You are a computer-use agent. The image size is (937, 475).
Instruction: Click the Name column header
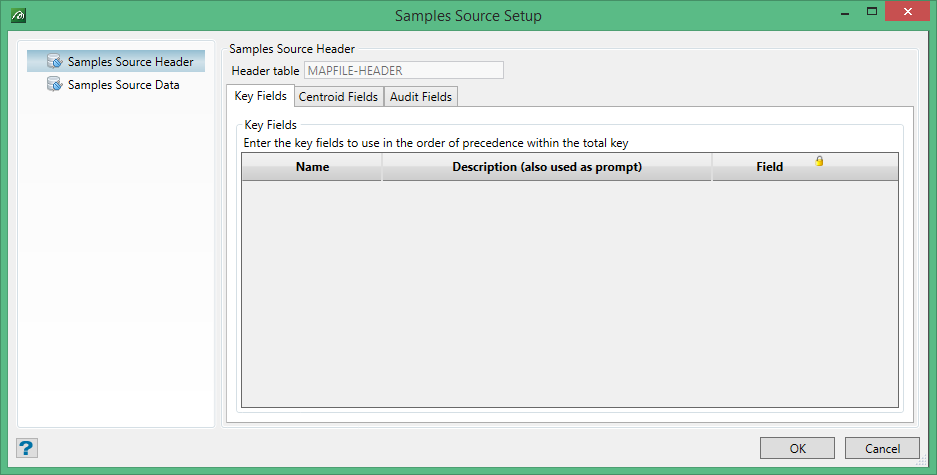(312, 167)
